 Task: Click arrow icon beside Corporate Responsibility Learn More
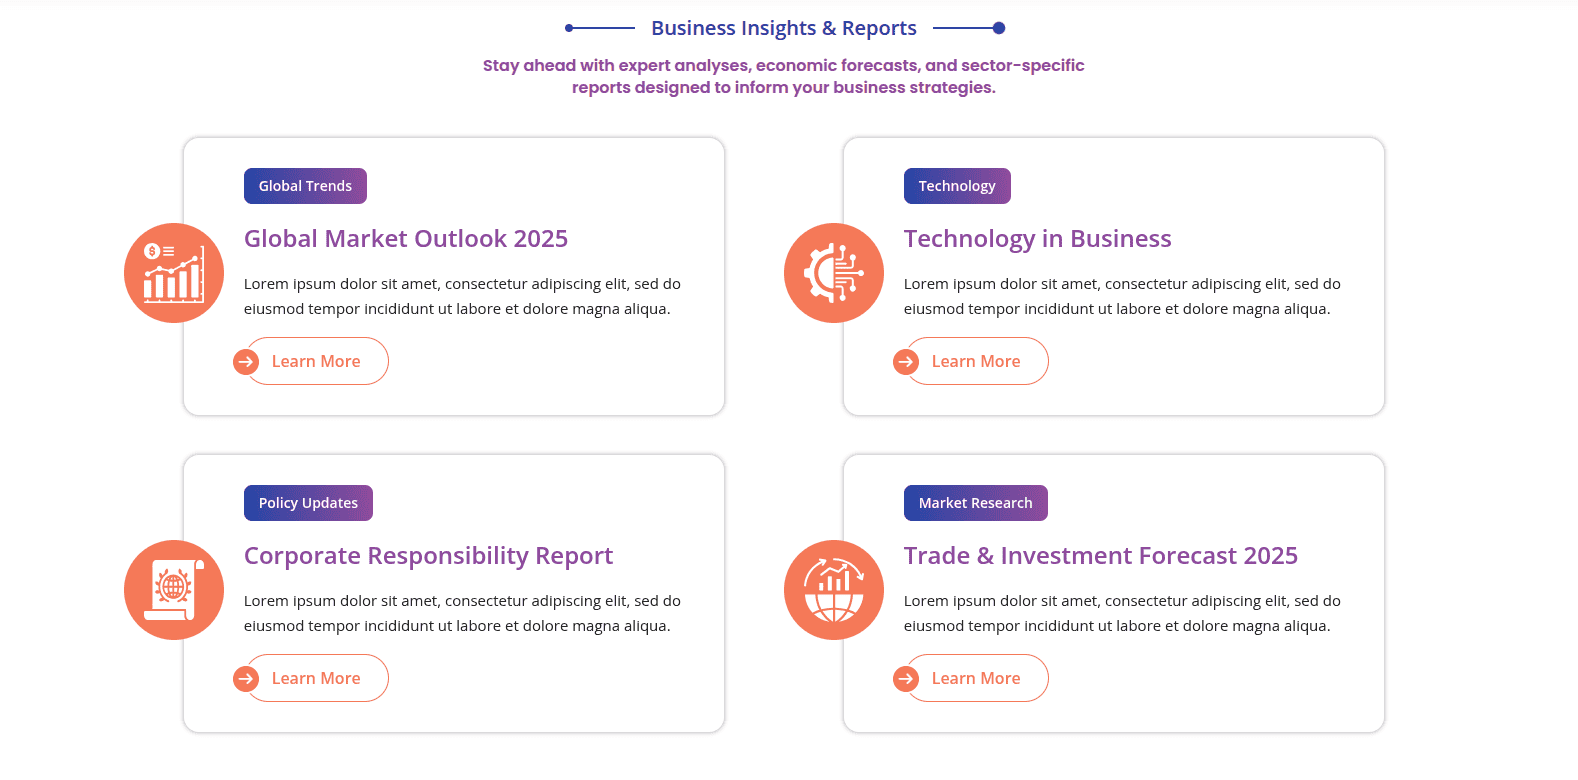point(246,679)
